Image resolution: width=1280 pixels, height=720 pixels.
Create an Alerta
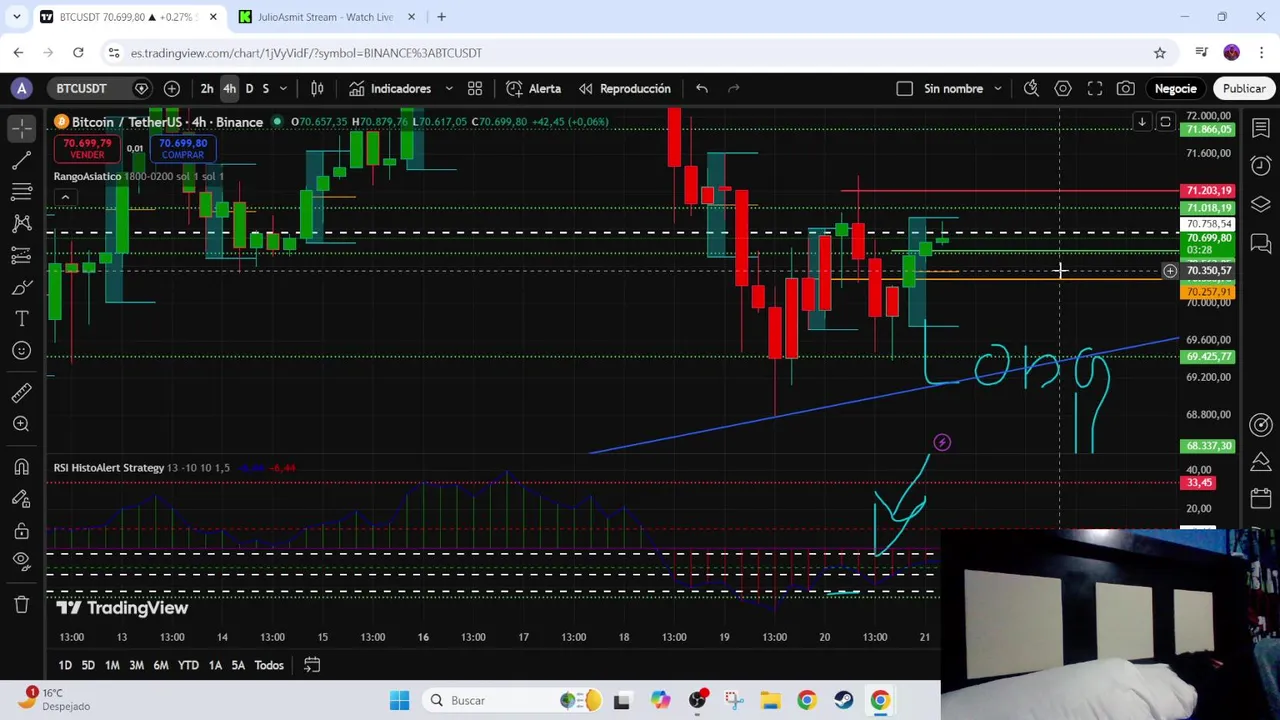point(534,89)
